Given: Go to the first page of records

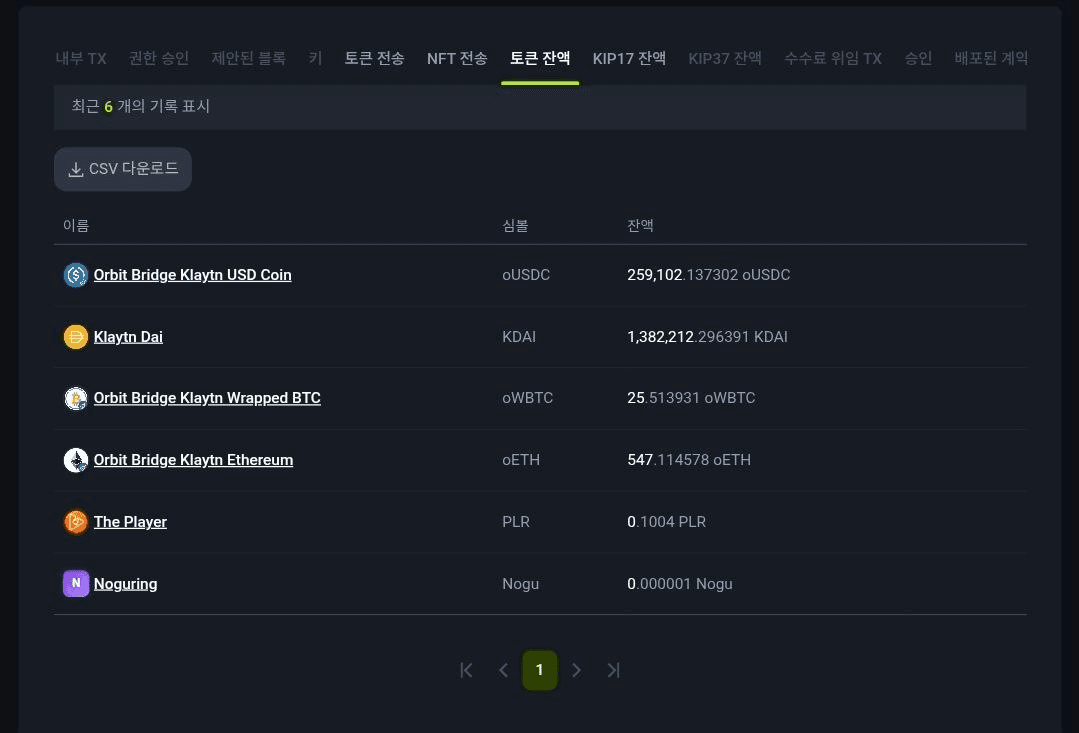Looking at the screenshot, I should 467,670.
